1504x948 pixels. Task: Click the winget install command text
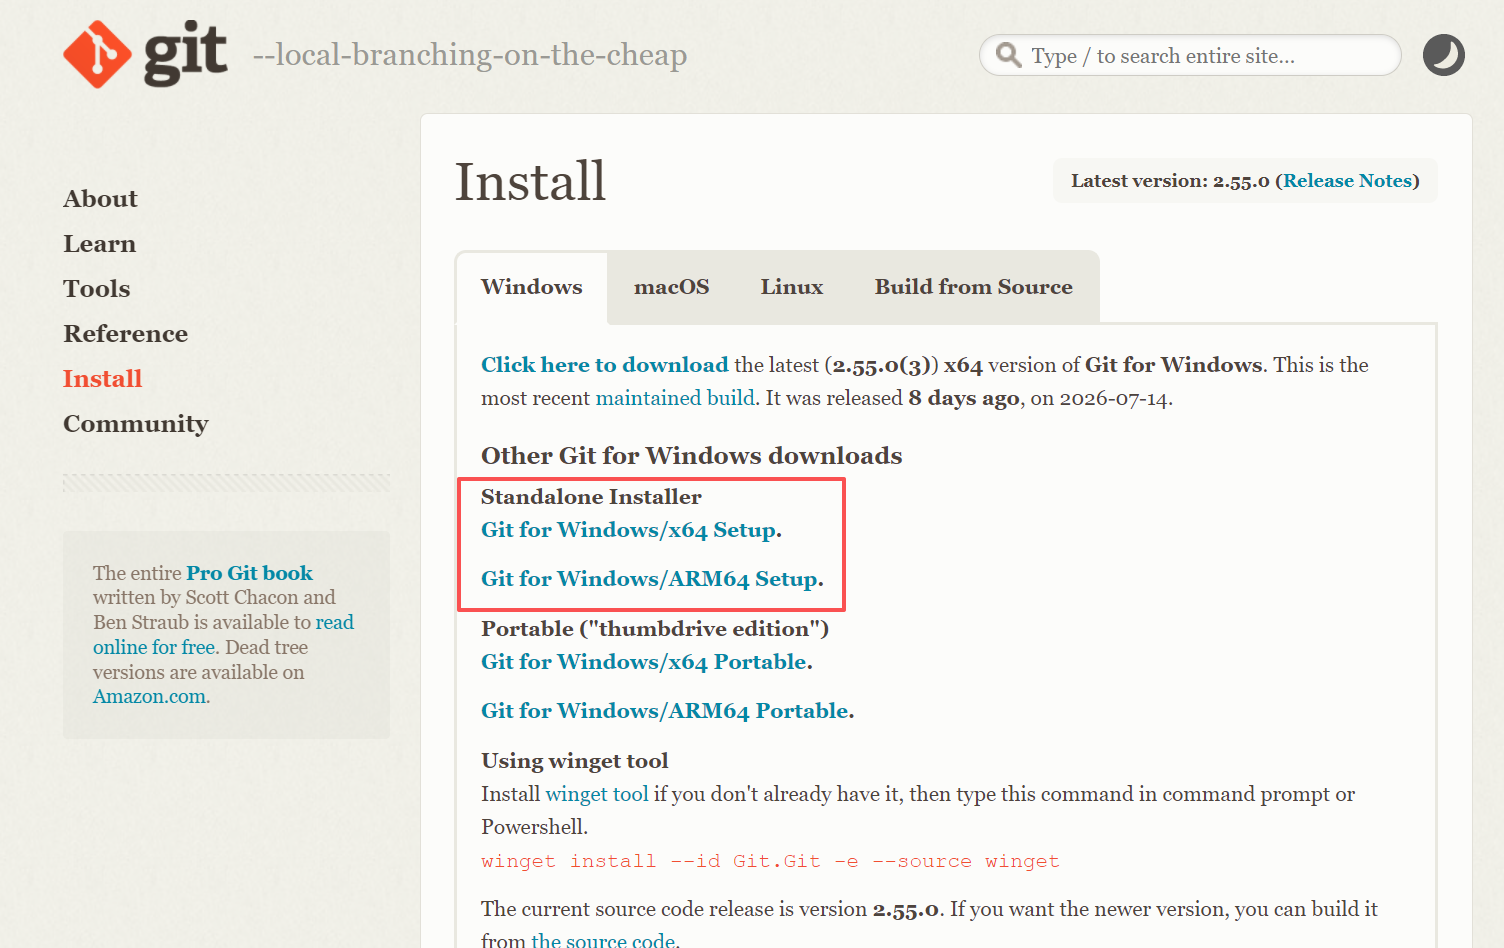pos(770,861)
